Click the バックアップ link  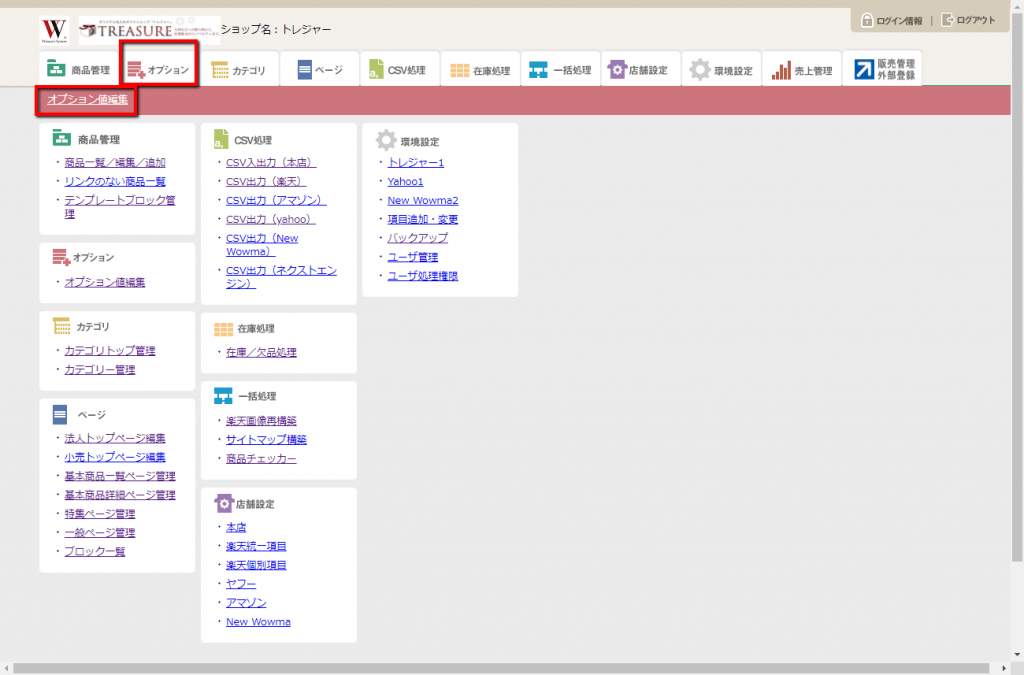tap(417, 238)
